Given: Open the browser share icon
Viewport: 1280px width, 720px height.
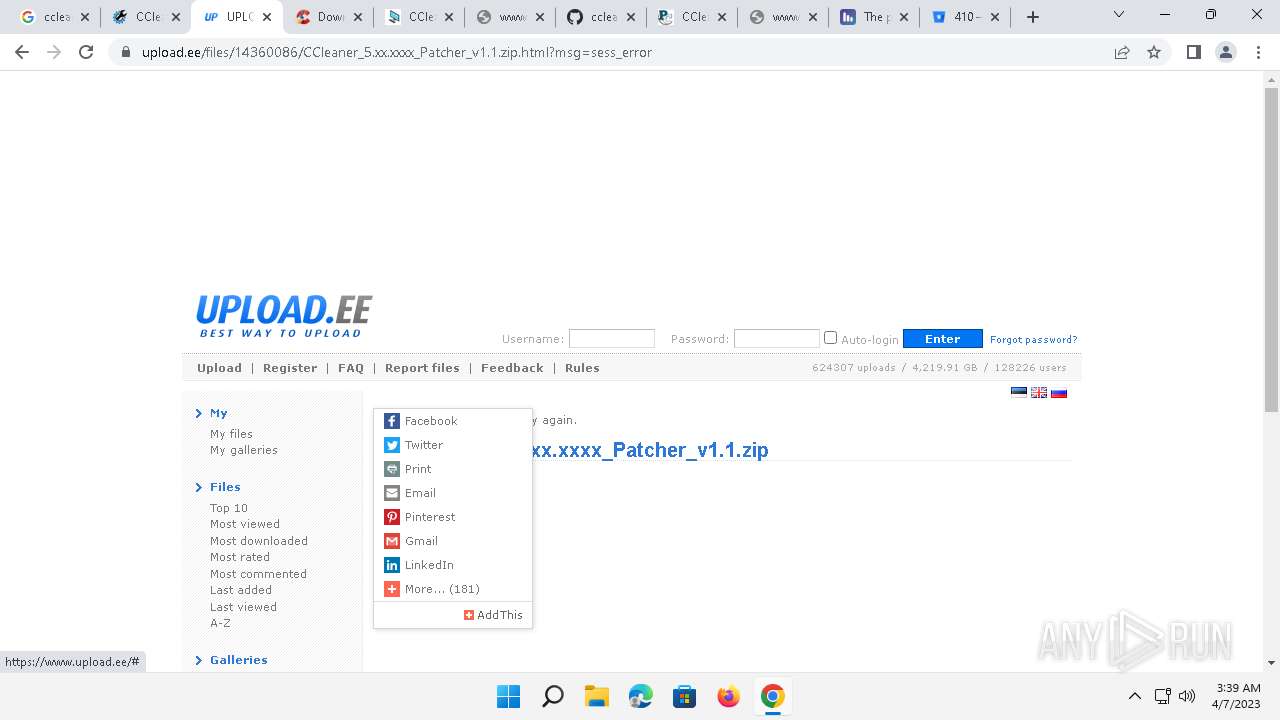Looking at the screenshot, I should pos(1122,52).
